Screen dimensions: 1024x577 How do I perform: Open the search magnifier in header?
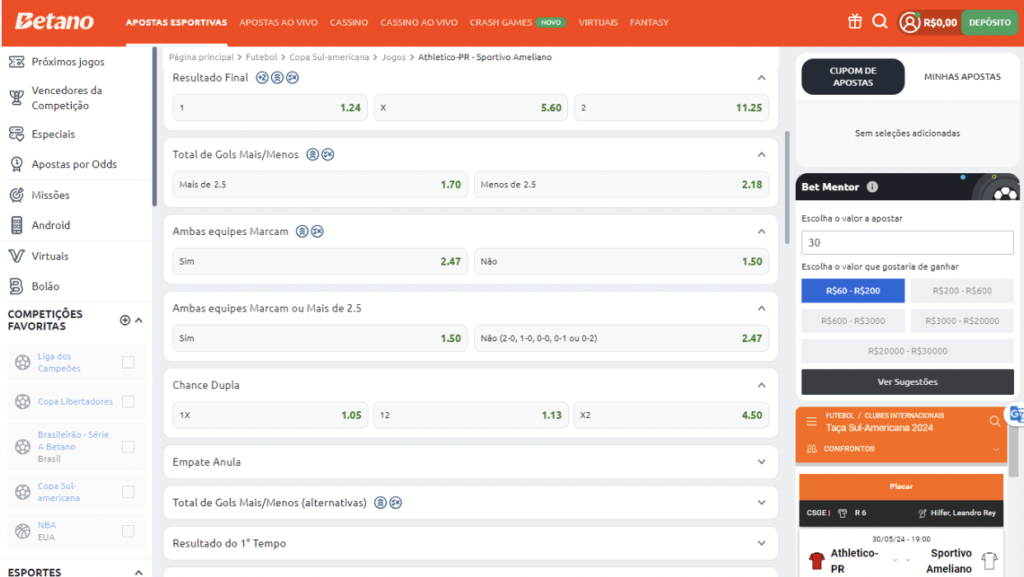880,22
